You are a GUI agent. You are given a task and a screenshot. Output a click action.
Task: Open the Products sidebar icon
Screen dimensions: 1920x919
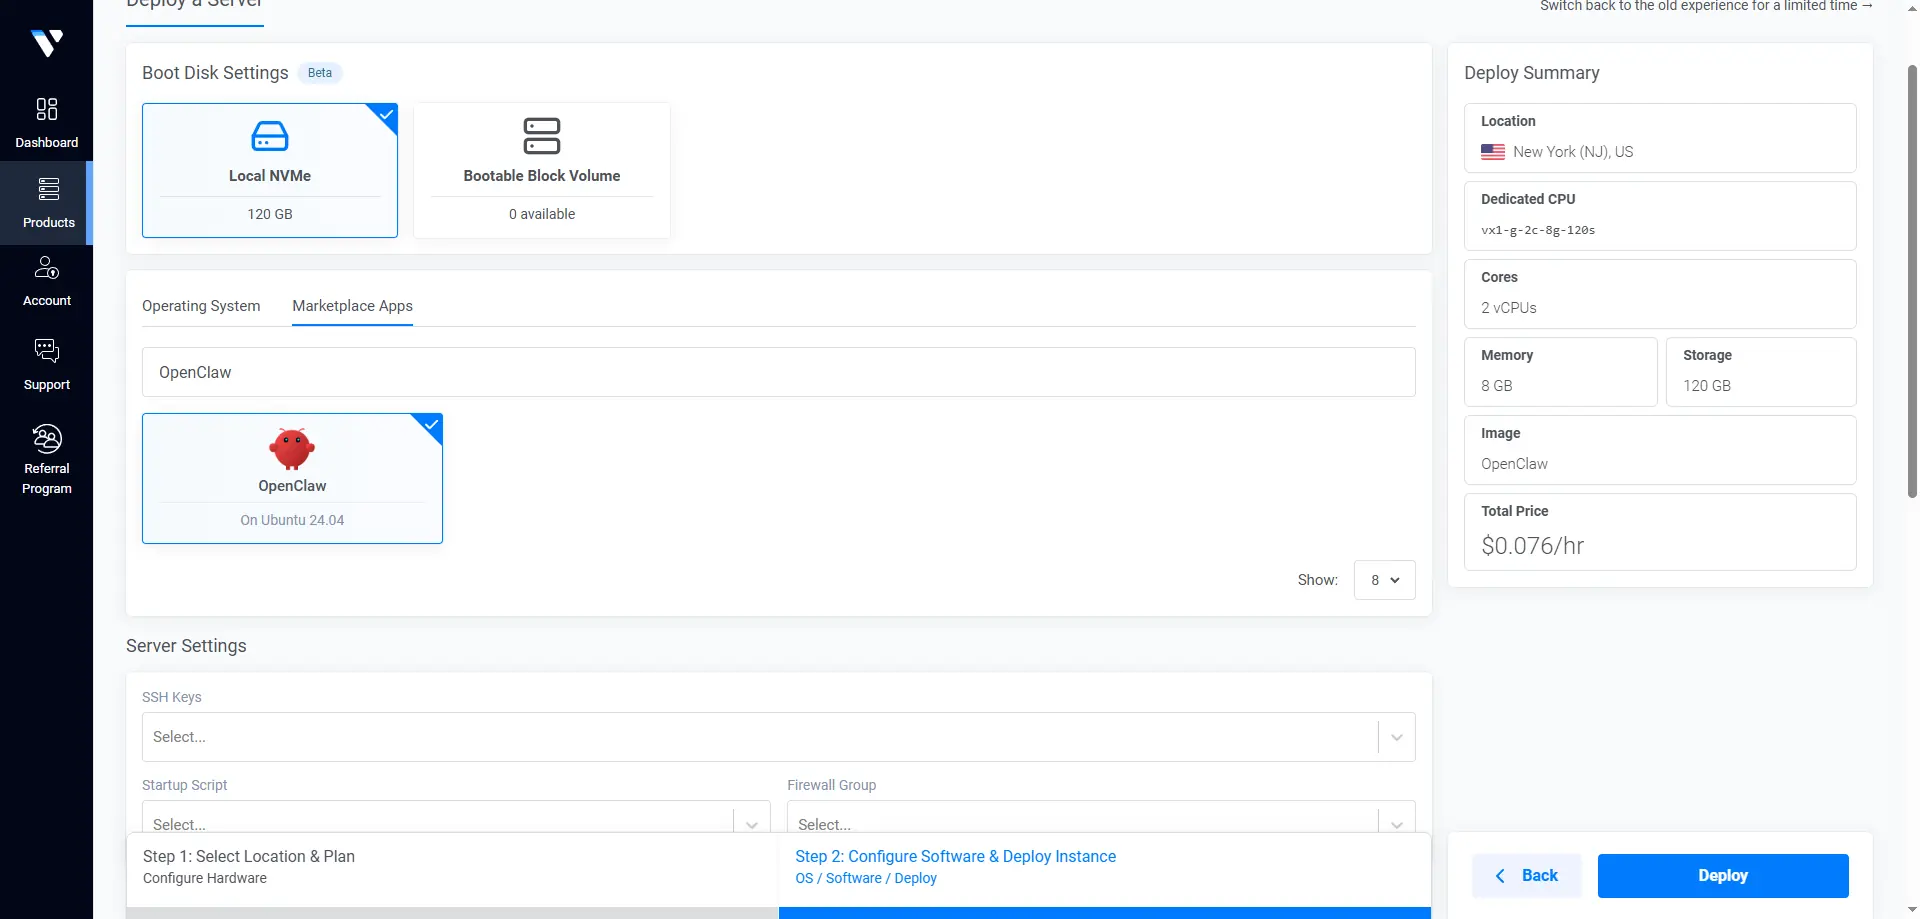48,189
